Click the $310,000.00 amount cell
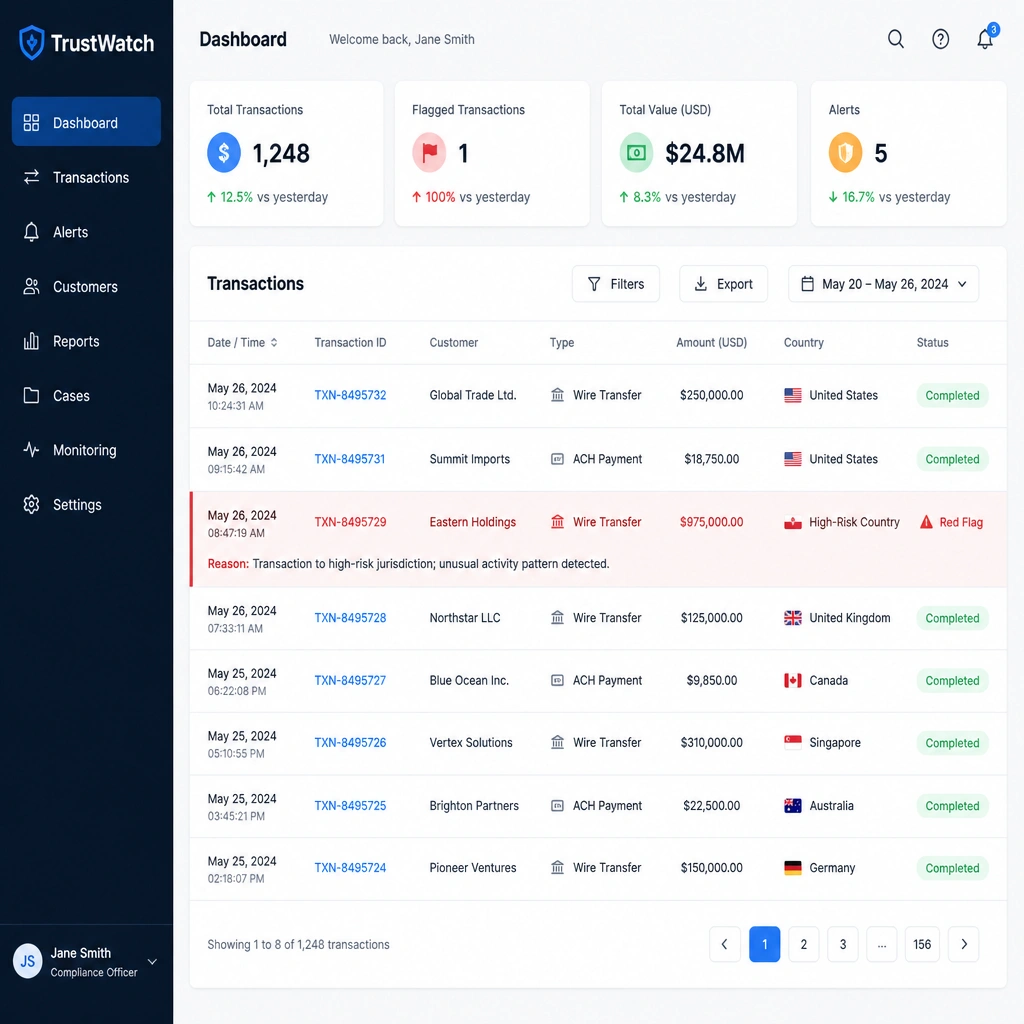 [711, 743]
